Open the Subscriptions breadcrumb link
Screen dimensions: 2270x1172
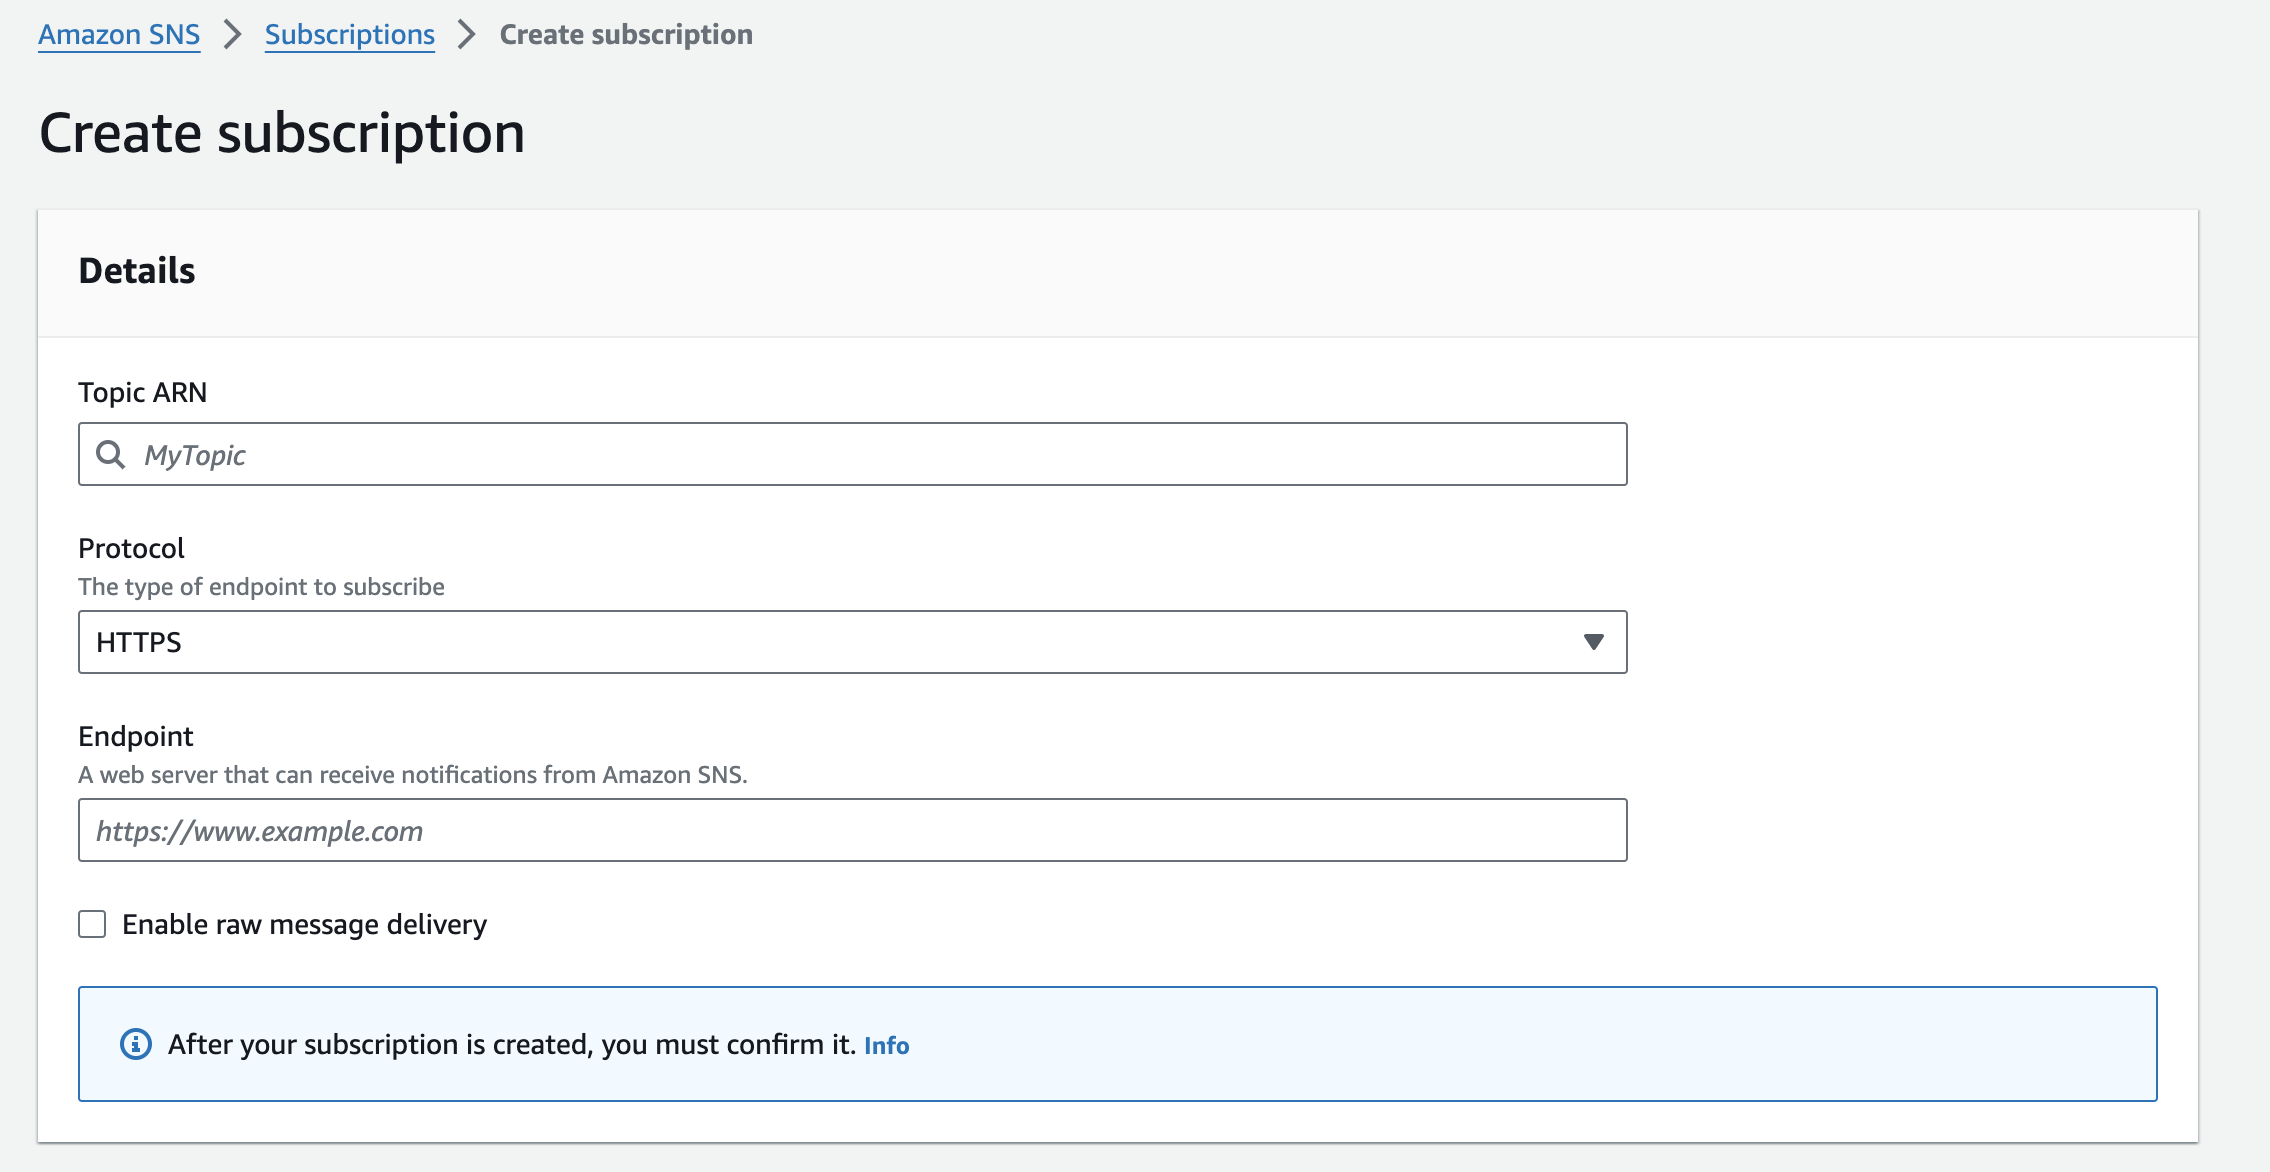[350, 35]
